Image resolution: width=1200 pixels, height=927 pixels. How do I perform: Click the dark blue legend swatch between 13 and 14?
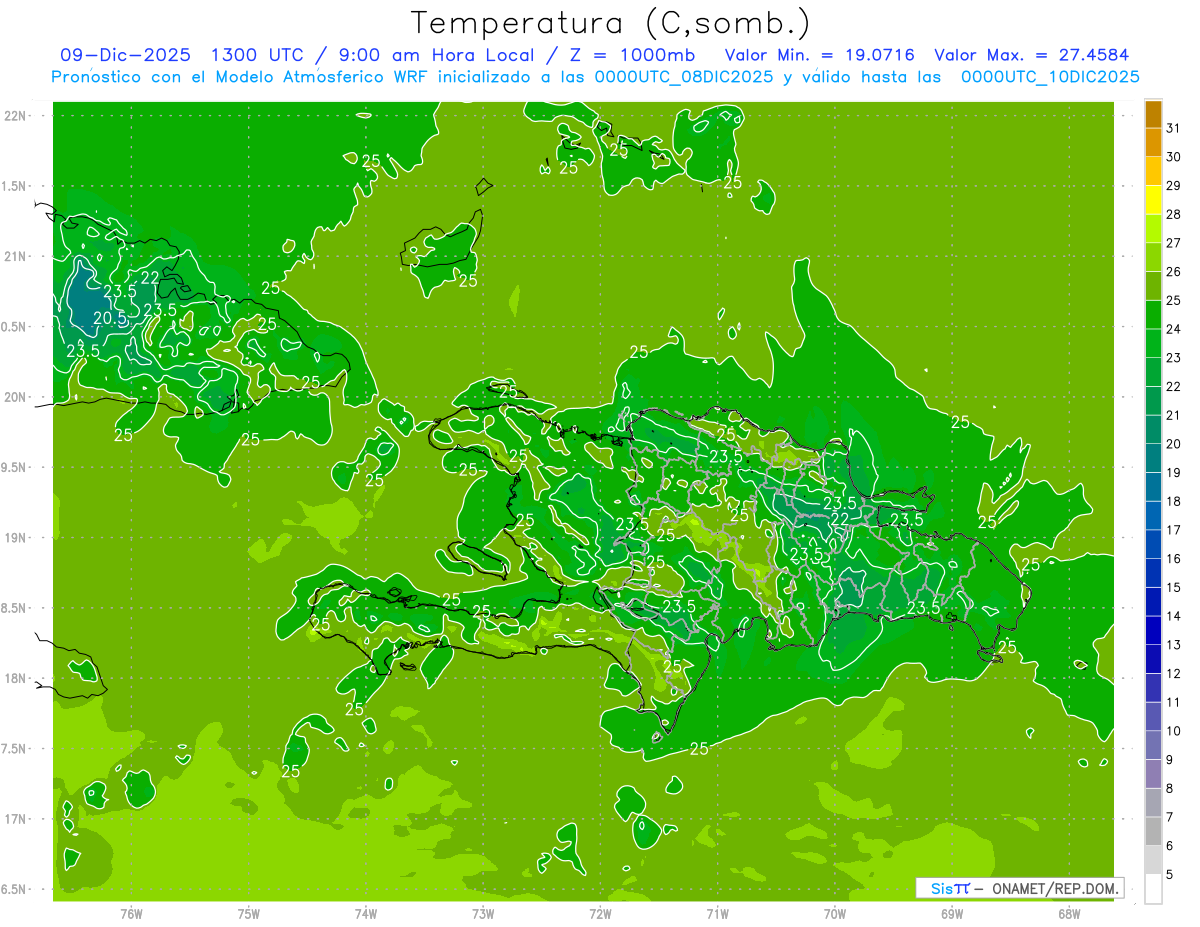click(x=1153, y=631)
